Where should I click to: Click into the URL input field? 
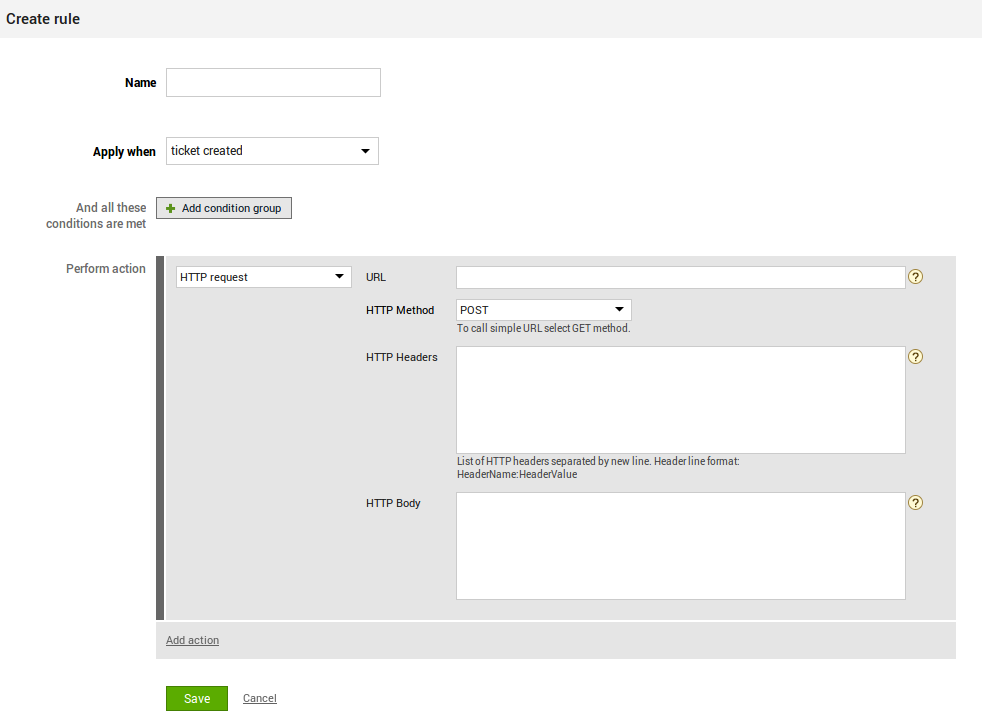pos(680,277)
